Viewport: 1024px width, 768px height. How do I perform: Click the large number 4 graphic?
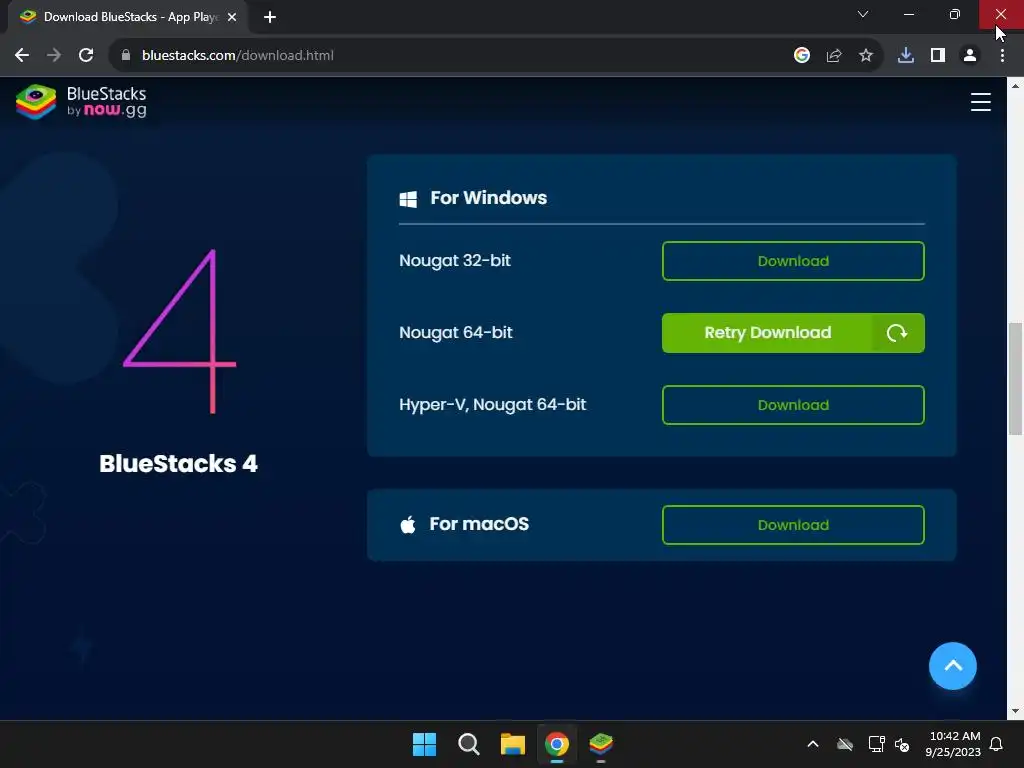(x=180, y=331)
